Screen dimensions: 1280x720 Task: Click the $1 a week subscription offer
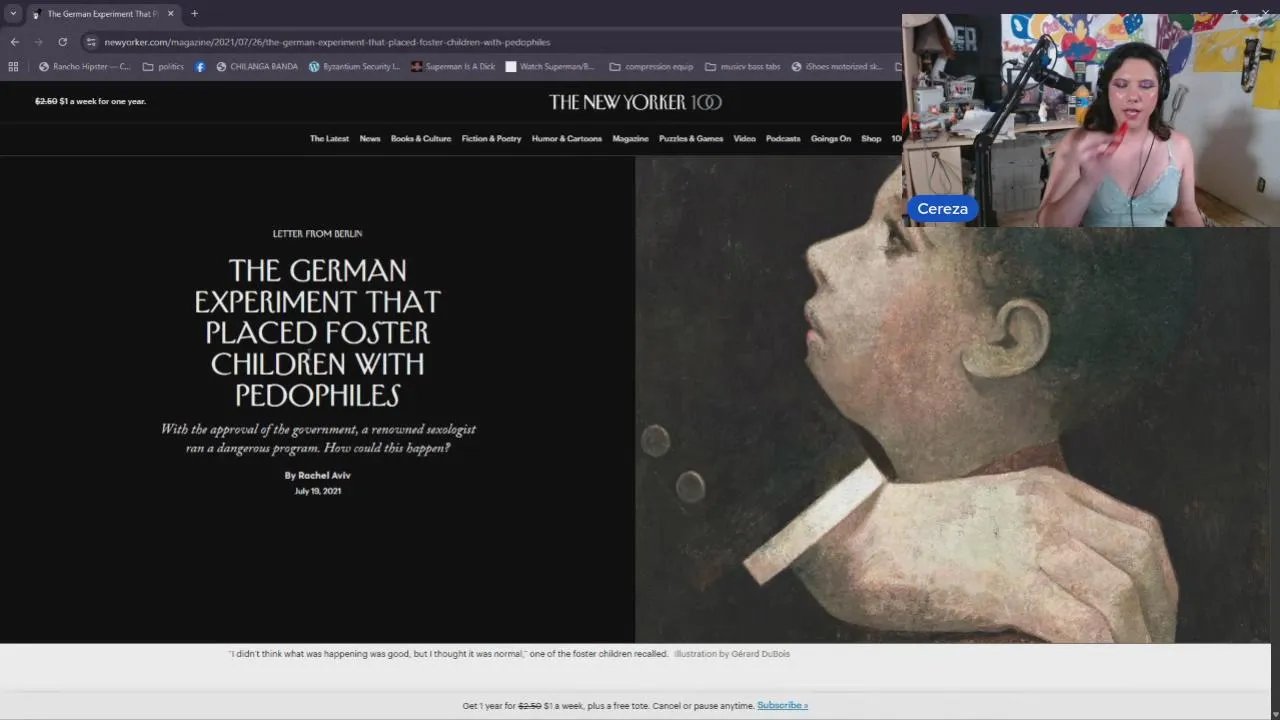[90, 101]
